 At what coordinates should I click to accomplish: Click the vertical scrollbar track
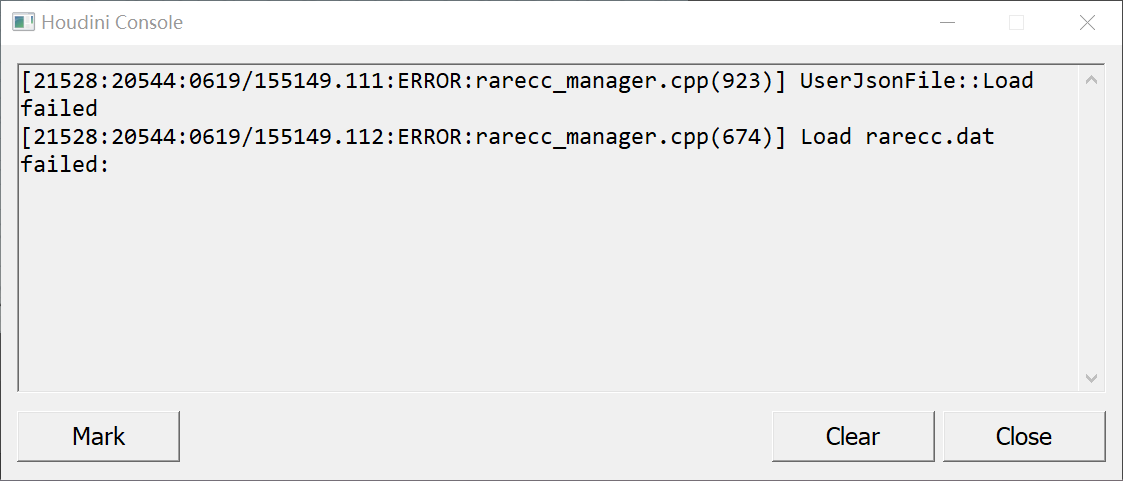click(1092, 229)
